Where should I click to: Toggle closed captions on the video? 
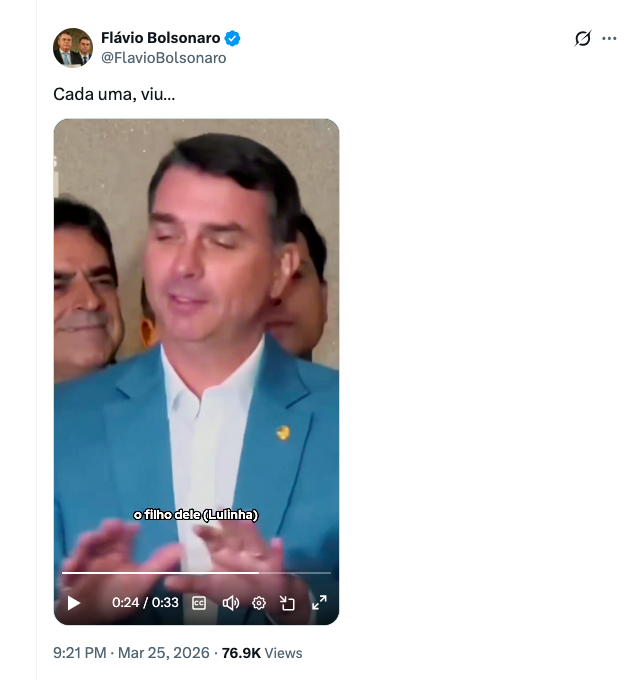tap(199, 603)
